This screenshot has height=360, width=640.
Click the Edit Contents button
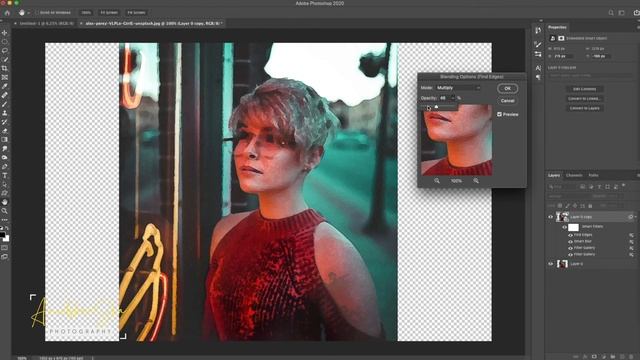(584, 89)
